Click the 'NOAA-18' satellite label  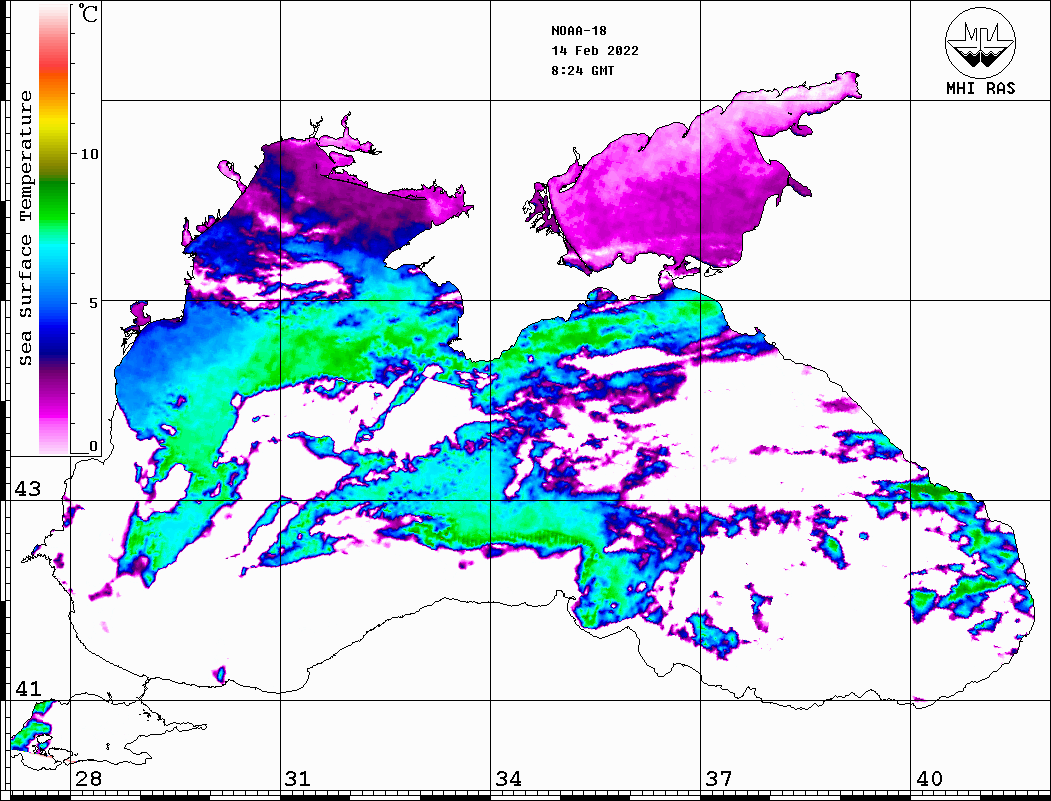pos(578,31)
